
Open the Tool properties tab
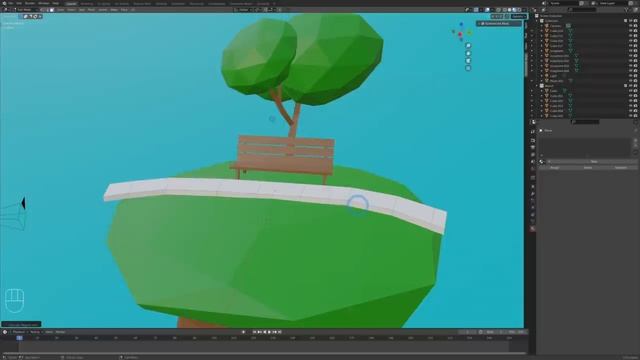pos(533,131)
